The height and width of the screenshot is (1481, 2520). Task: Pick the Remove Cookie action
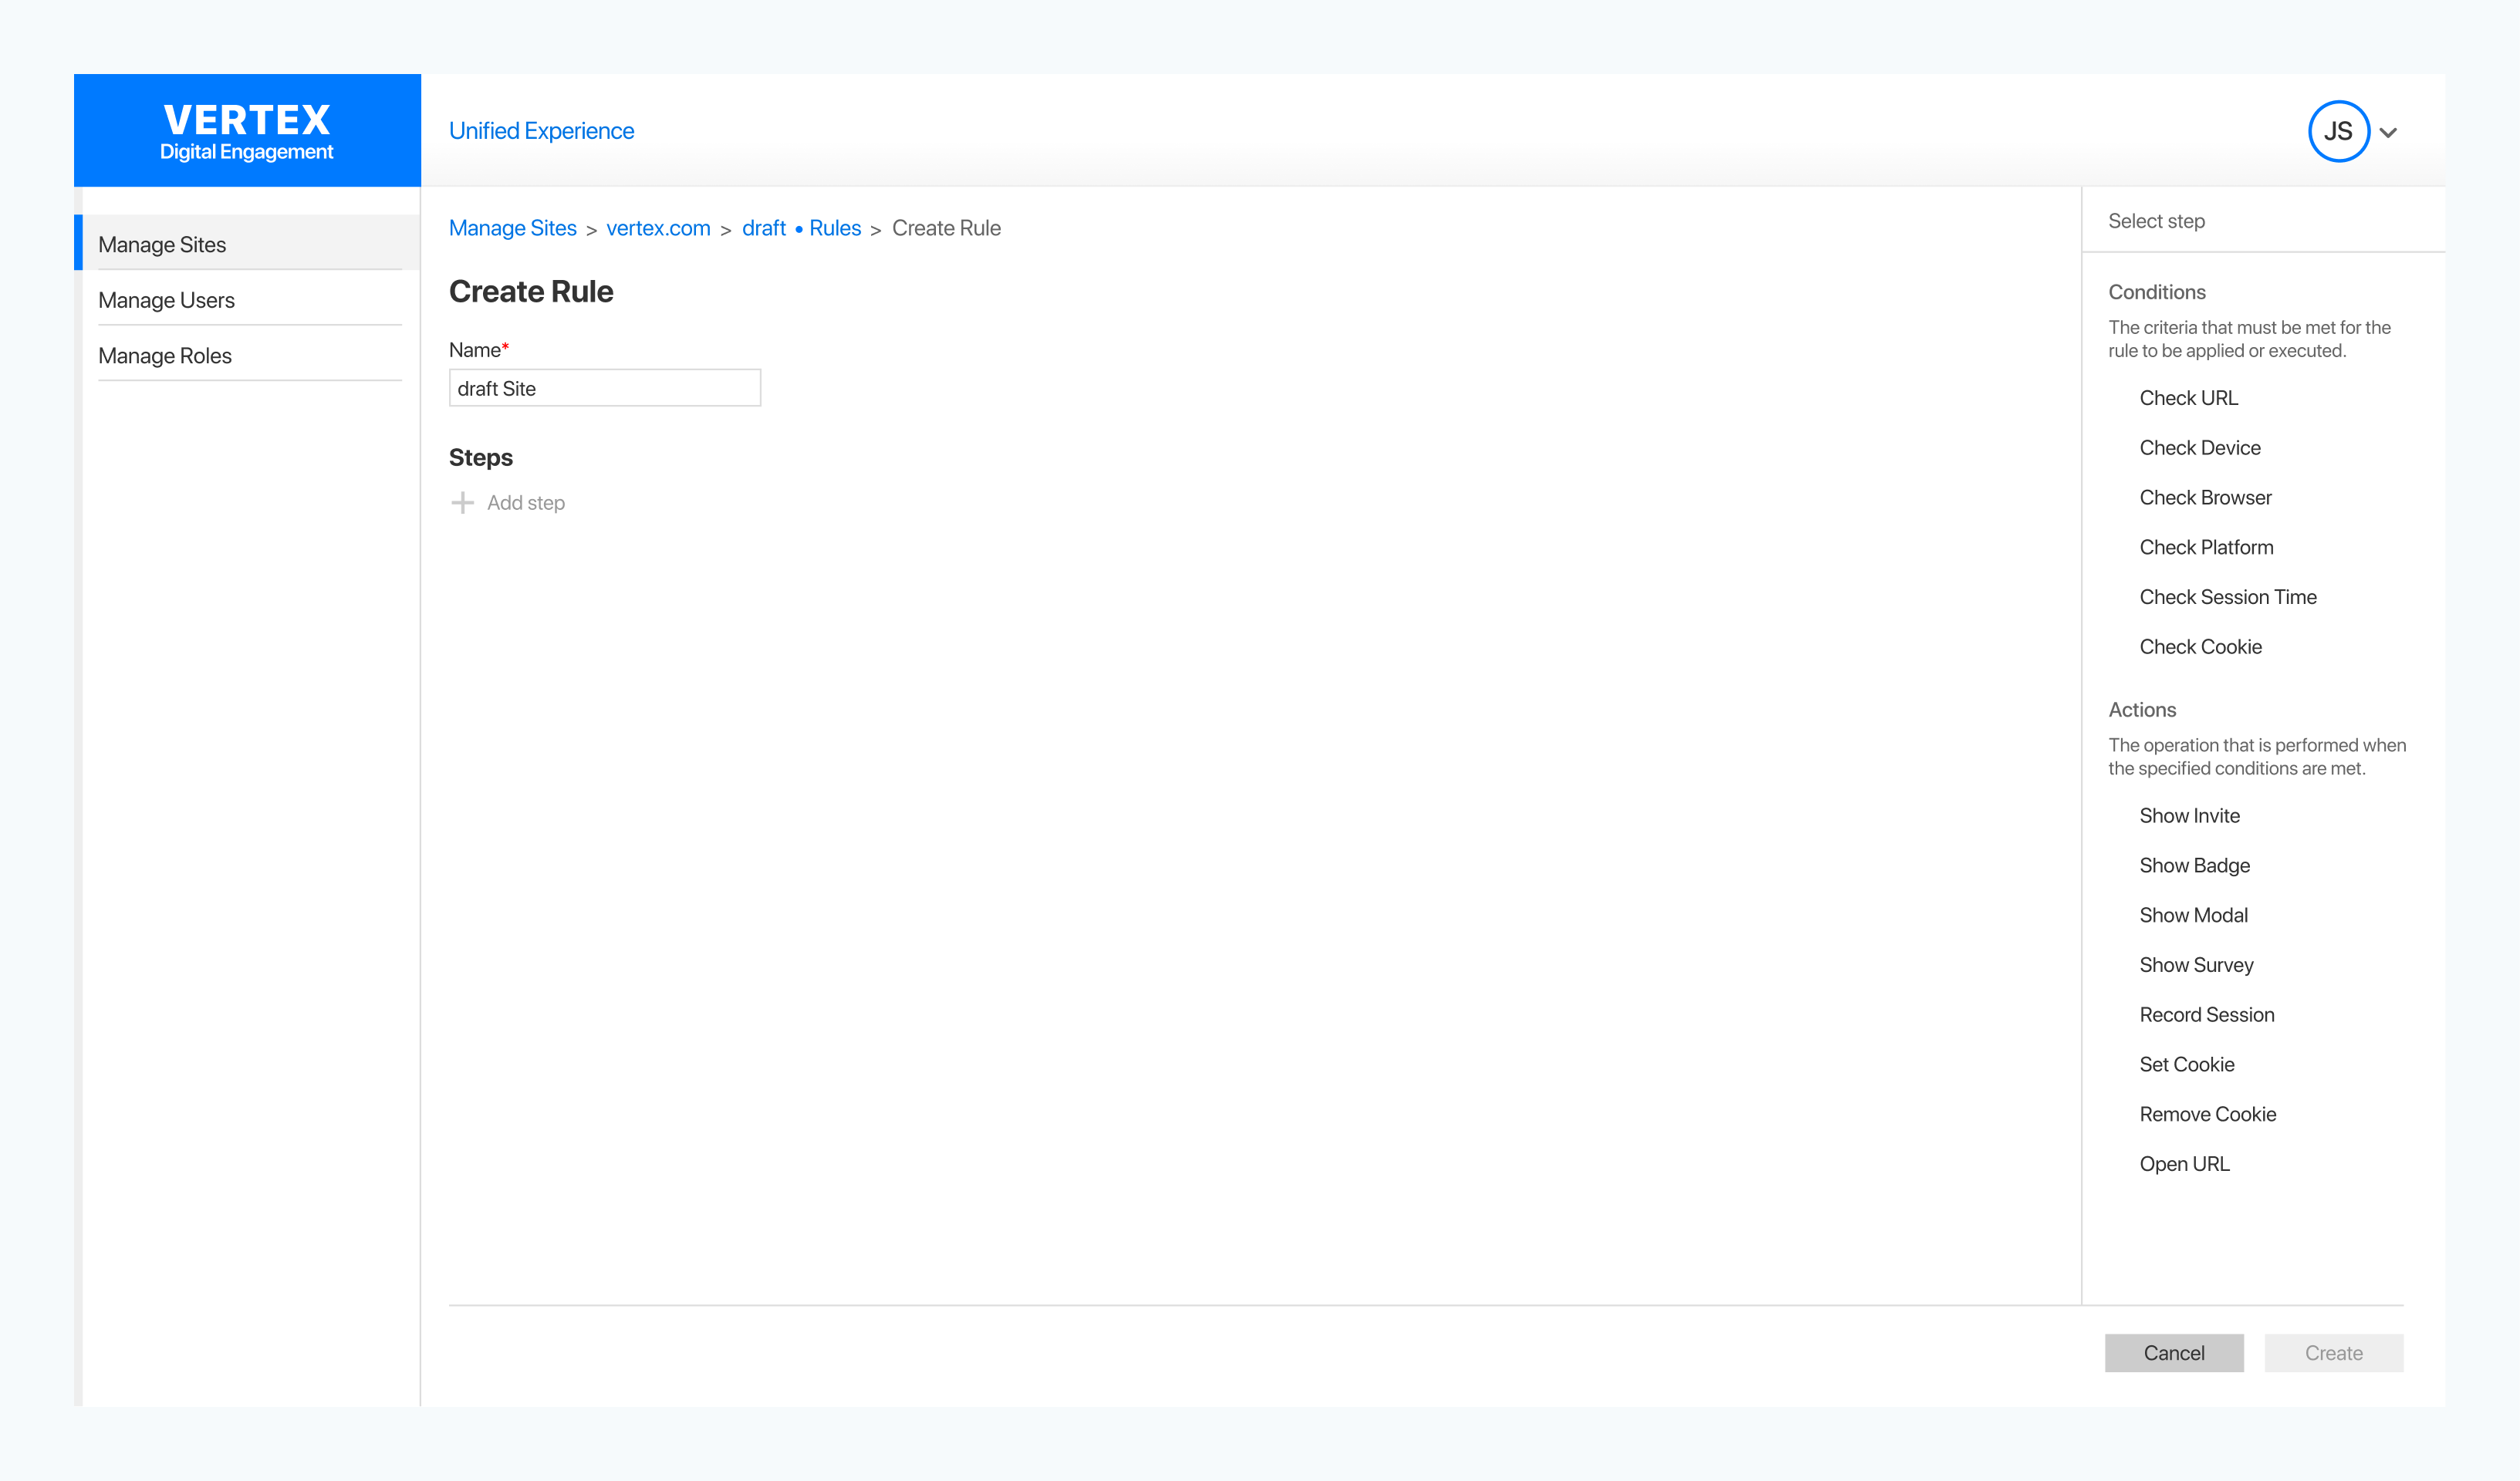point(2207,1114)
